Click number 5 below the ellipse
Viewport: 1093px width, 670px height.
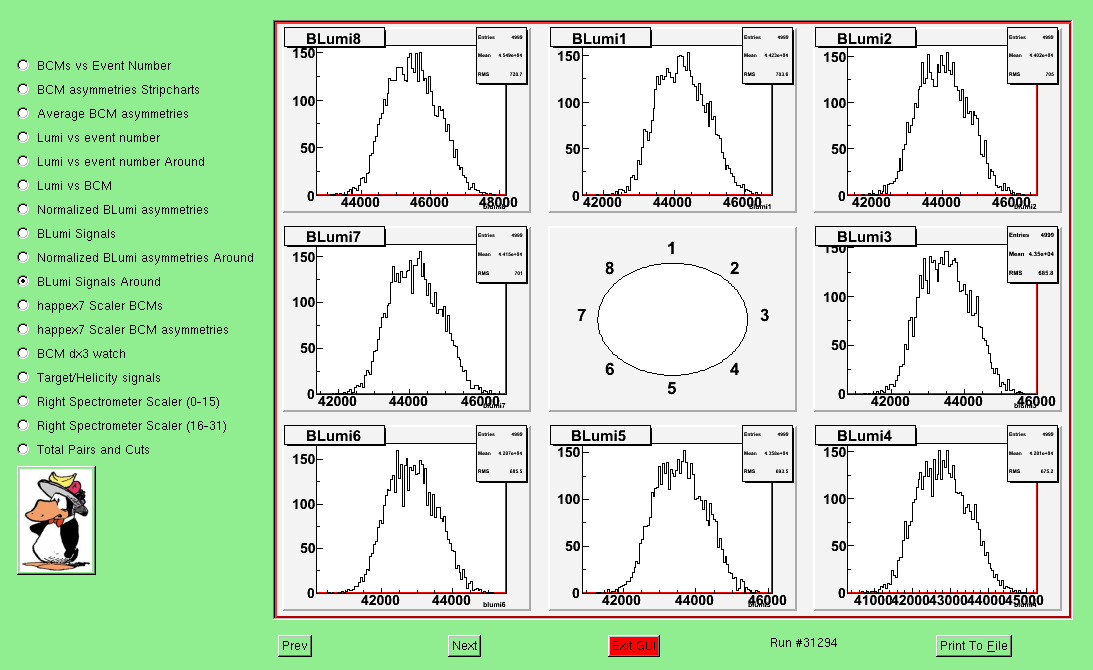coord(672,388)
